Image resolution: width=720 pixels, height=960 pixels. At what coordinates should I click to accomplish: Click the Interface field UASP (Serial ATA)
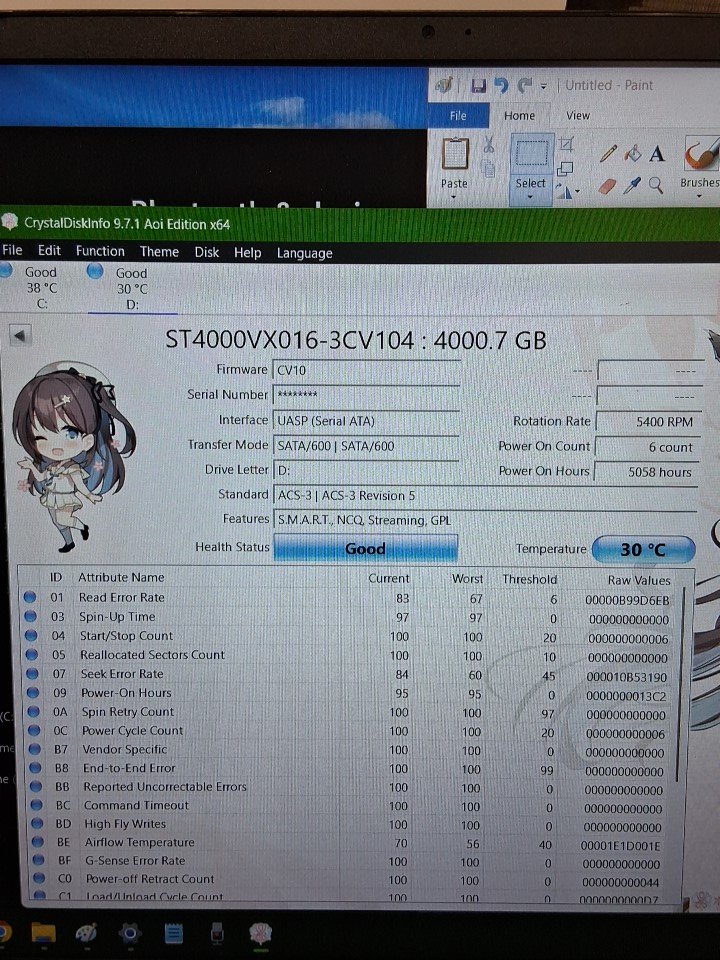tap(366, 421)
